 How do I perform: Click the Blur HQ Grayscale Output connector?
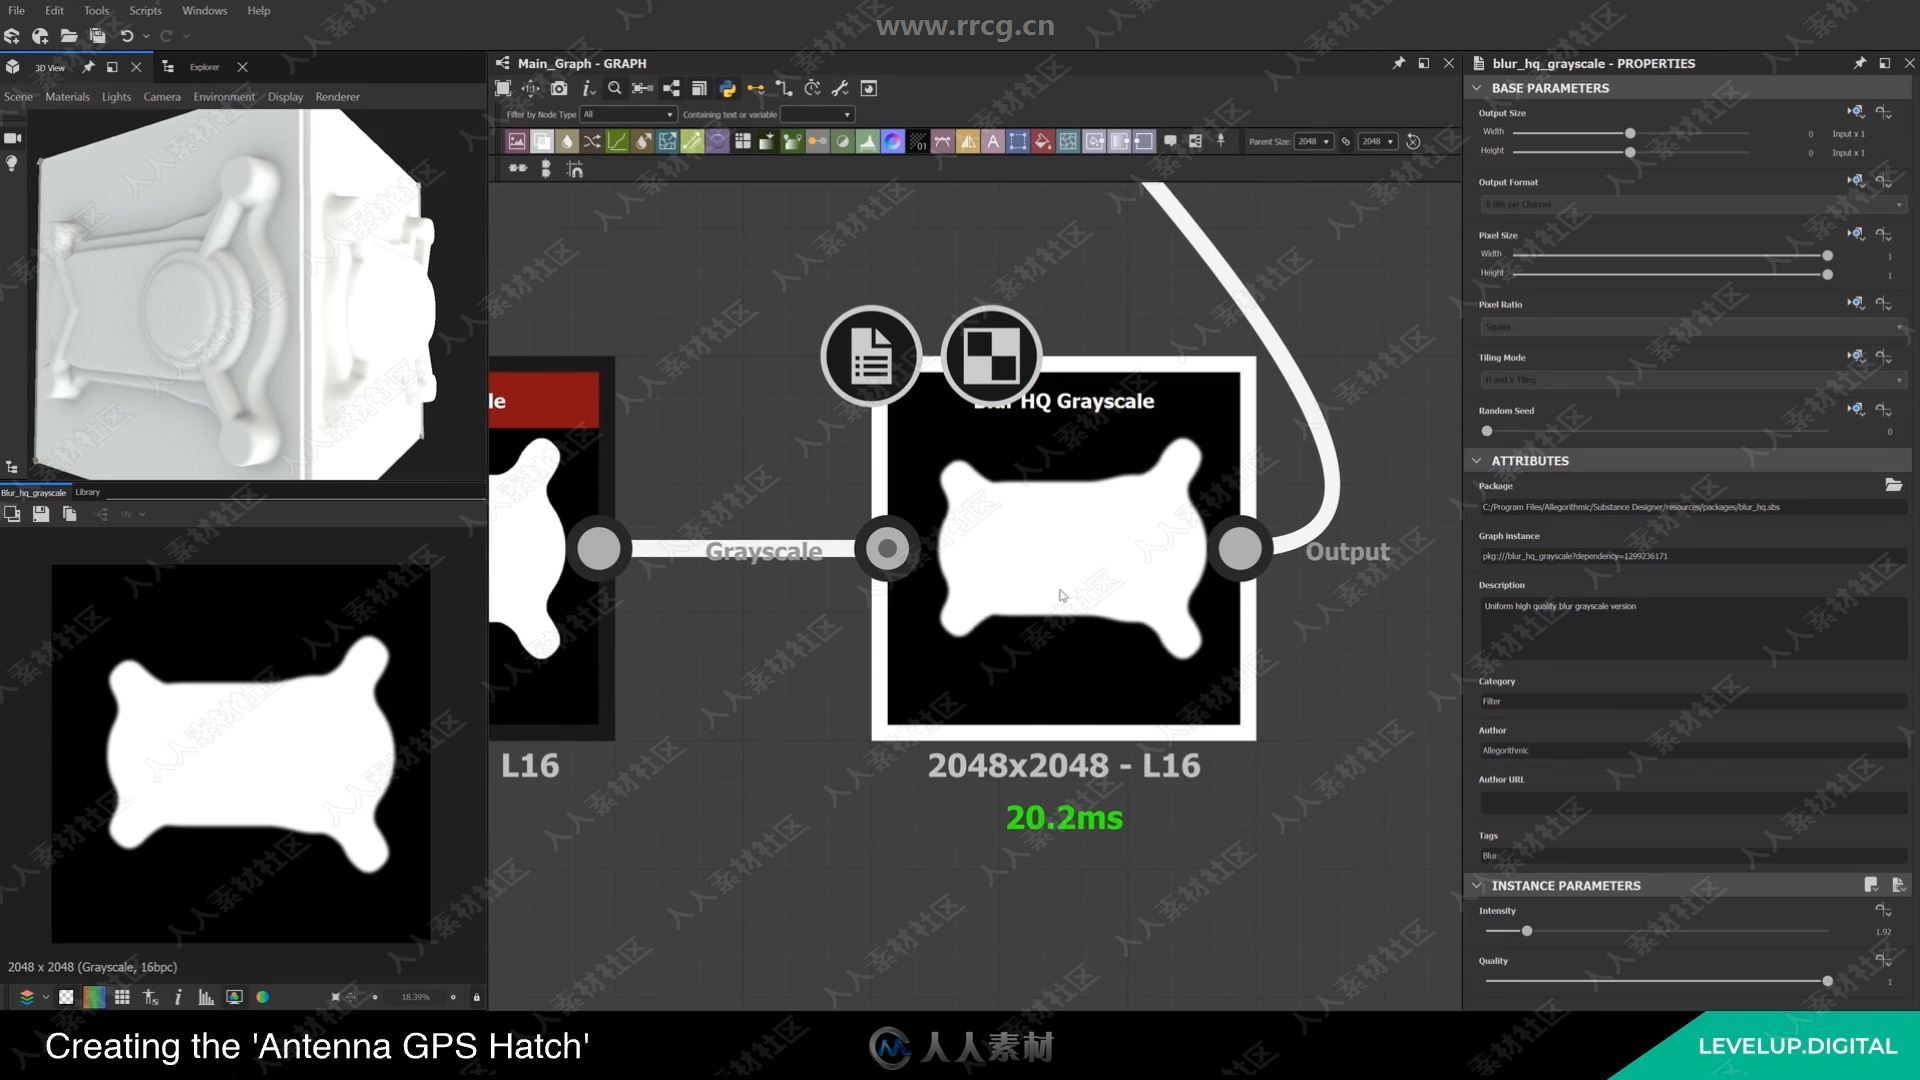pos(1240,549)
